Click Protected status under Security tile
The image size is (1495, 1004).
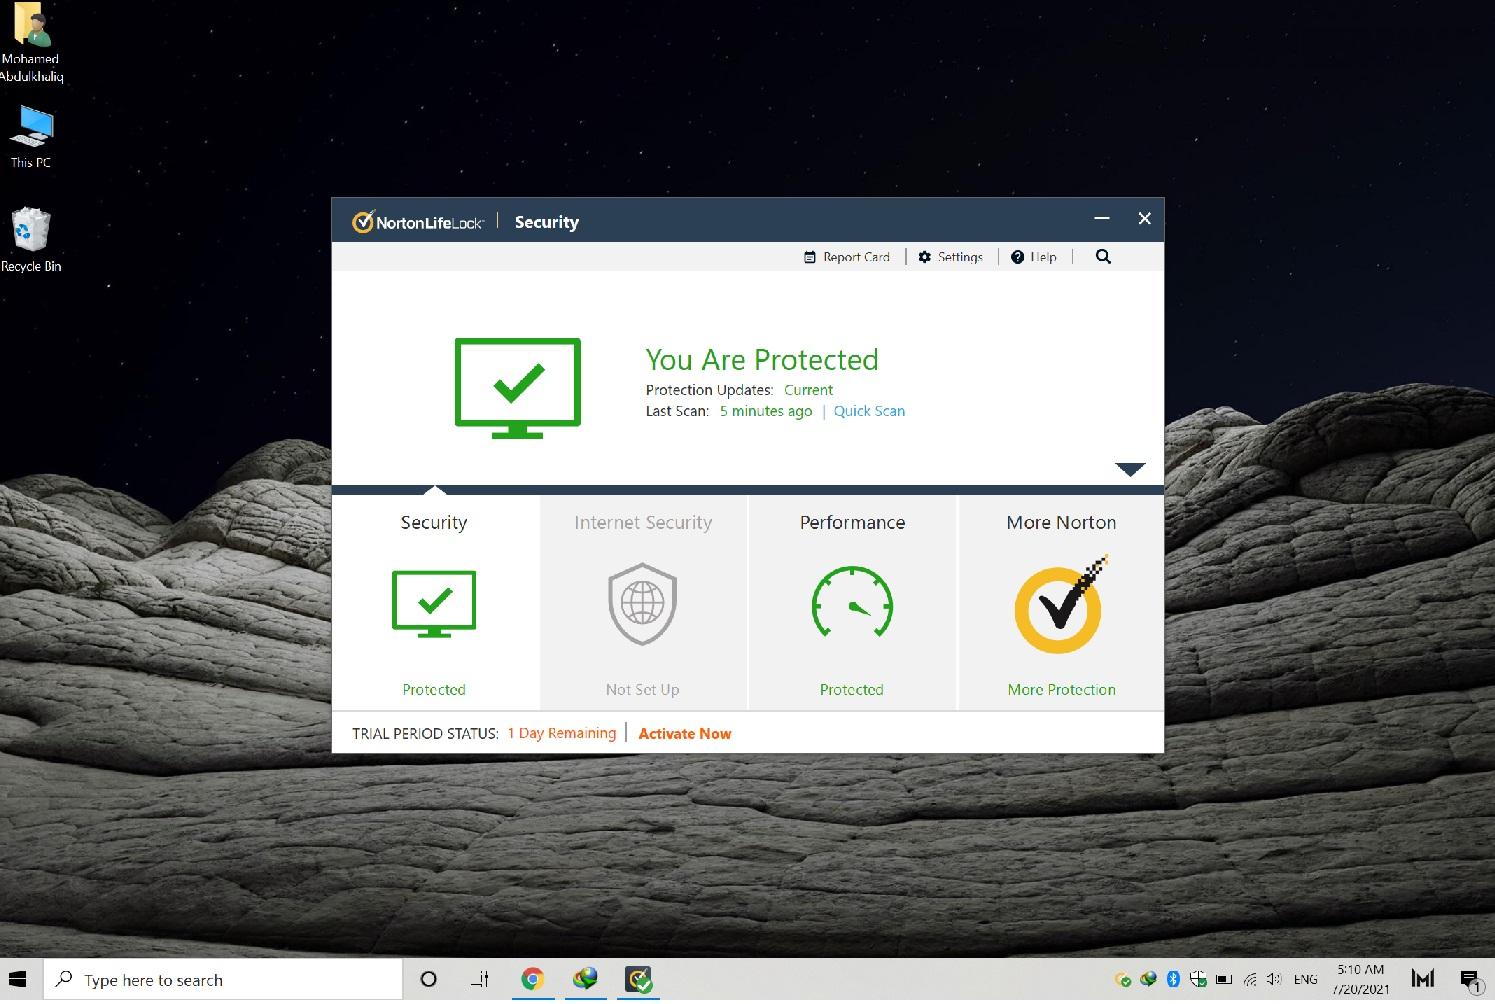(434, 690)
